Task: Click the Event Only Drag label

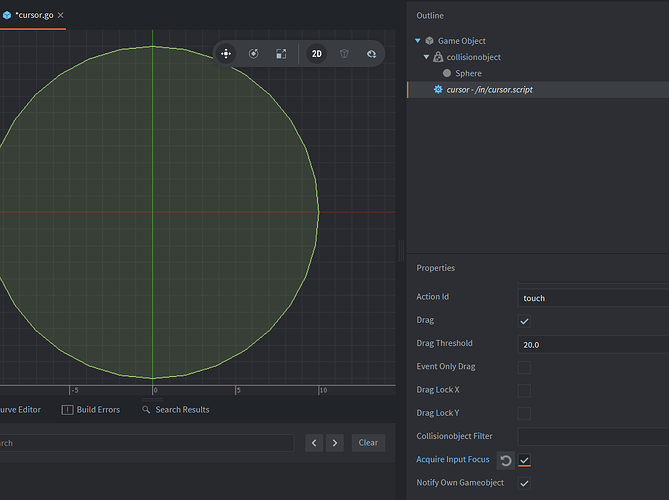Action: pyautogui.click(x=446, y=366)
